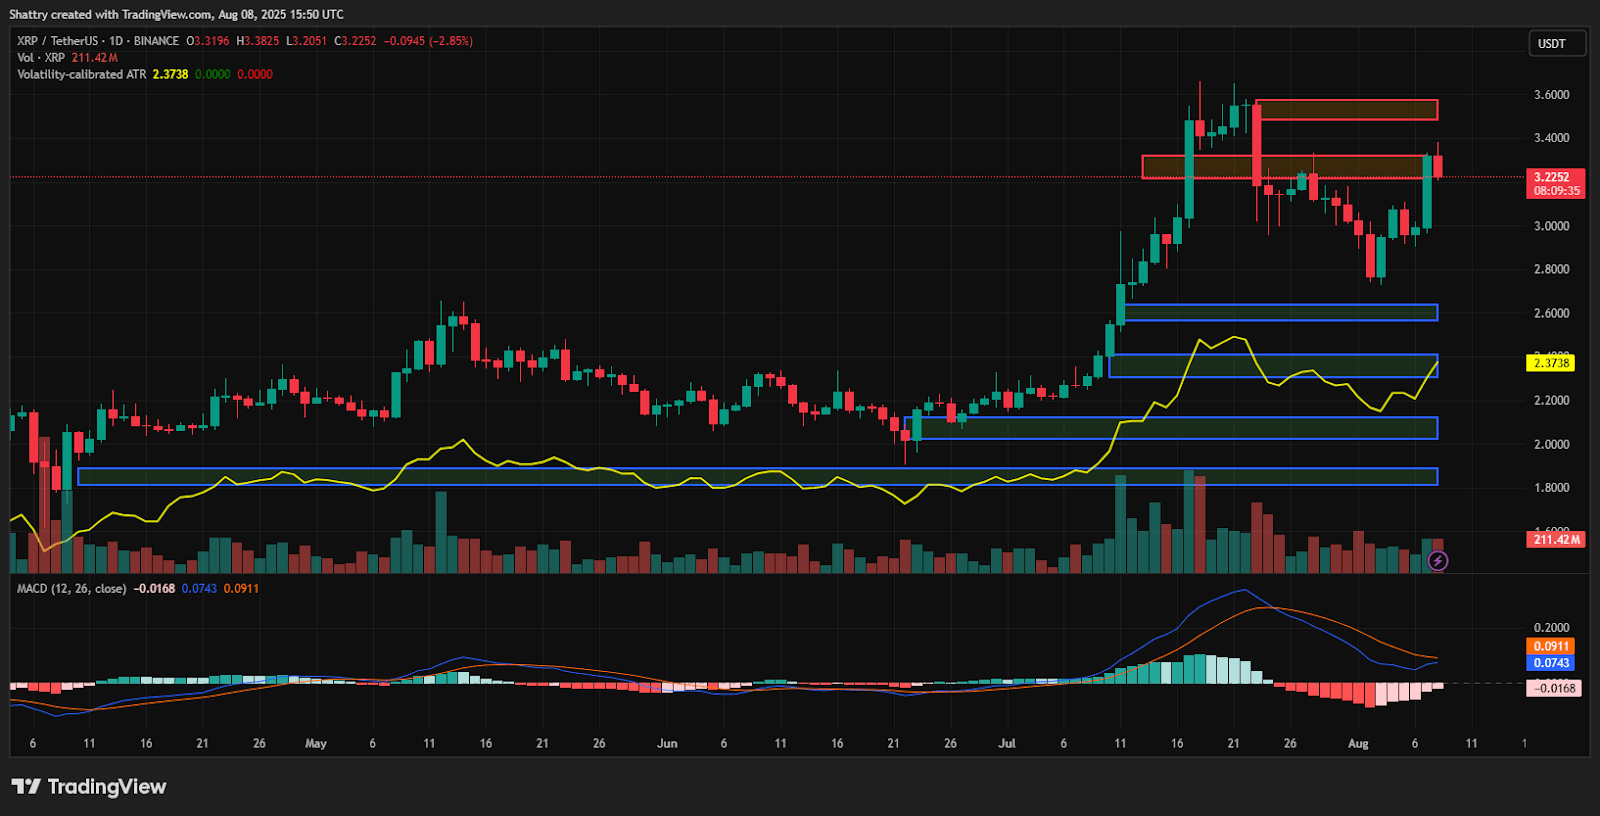Click the yellow 2.3738 value in ATR legend
Image resolution: width=1600 pixels, height=816 pixels.
[x=170, y=74]
